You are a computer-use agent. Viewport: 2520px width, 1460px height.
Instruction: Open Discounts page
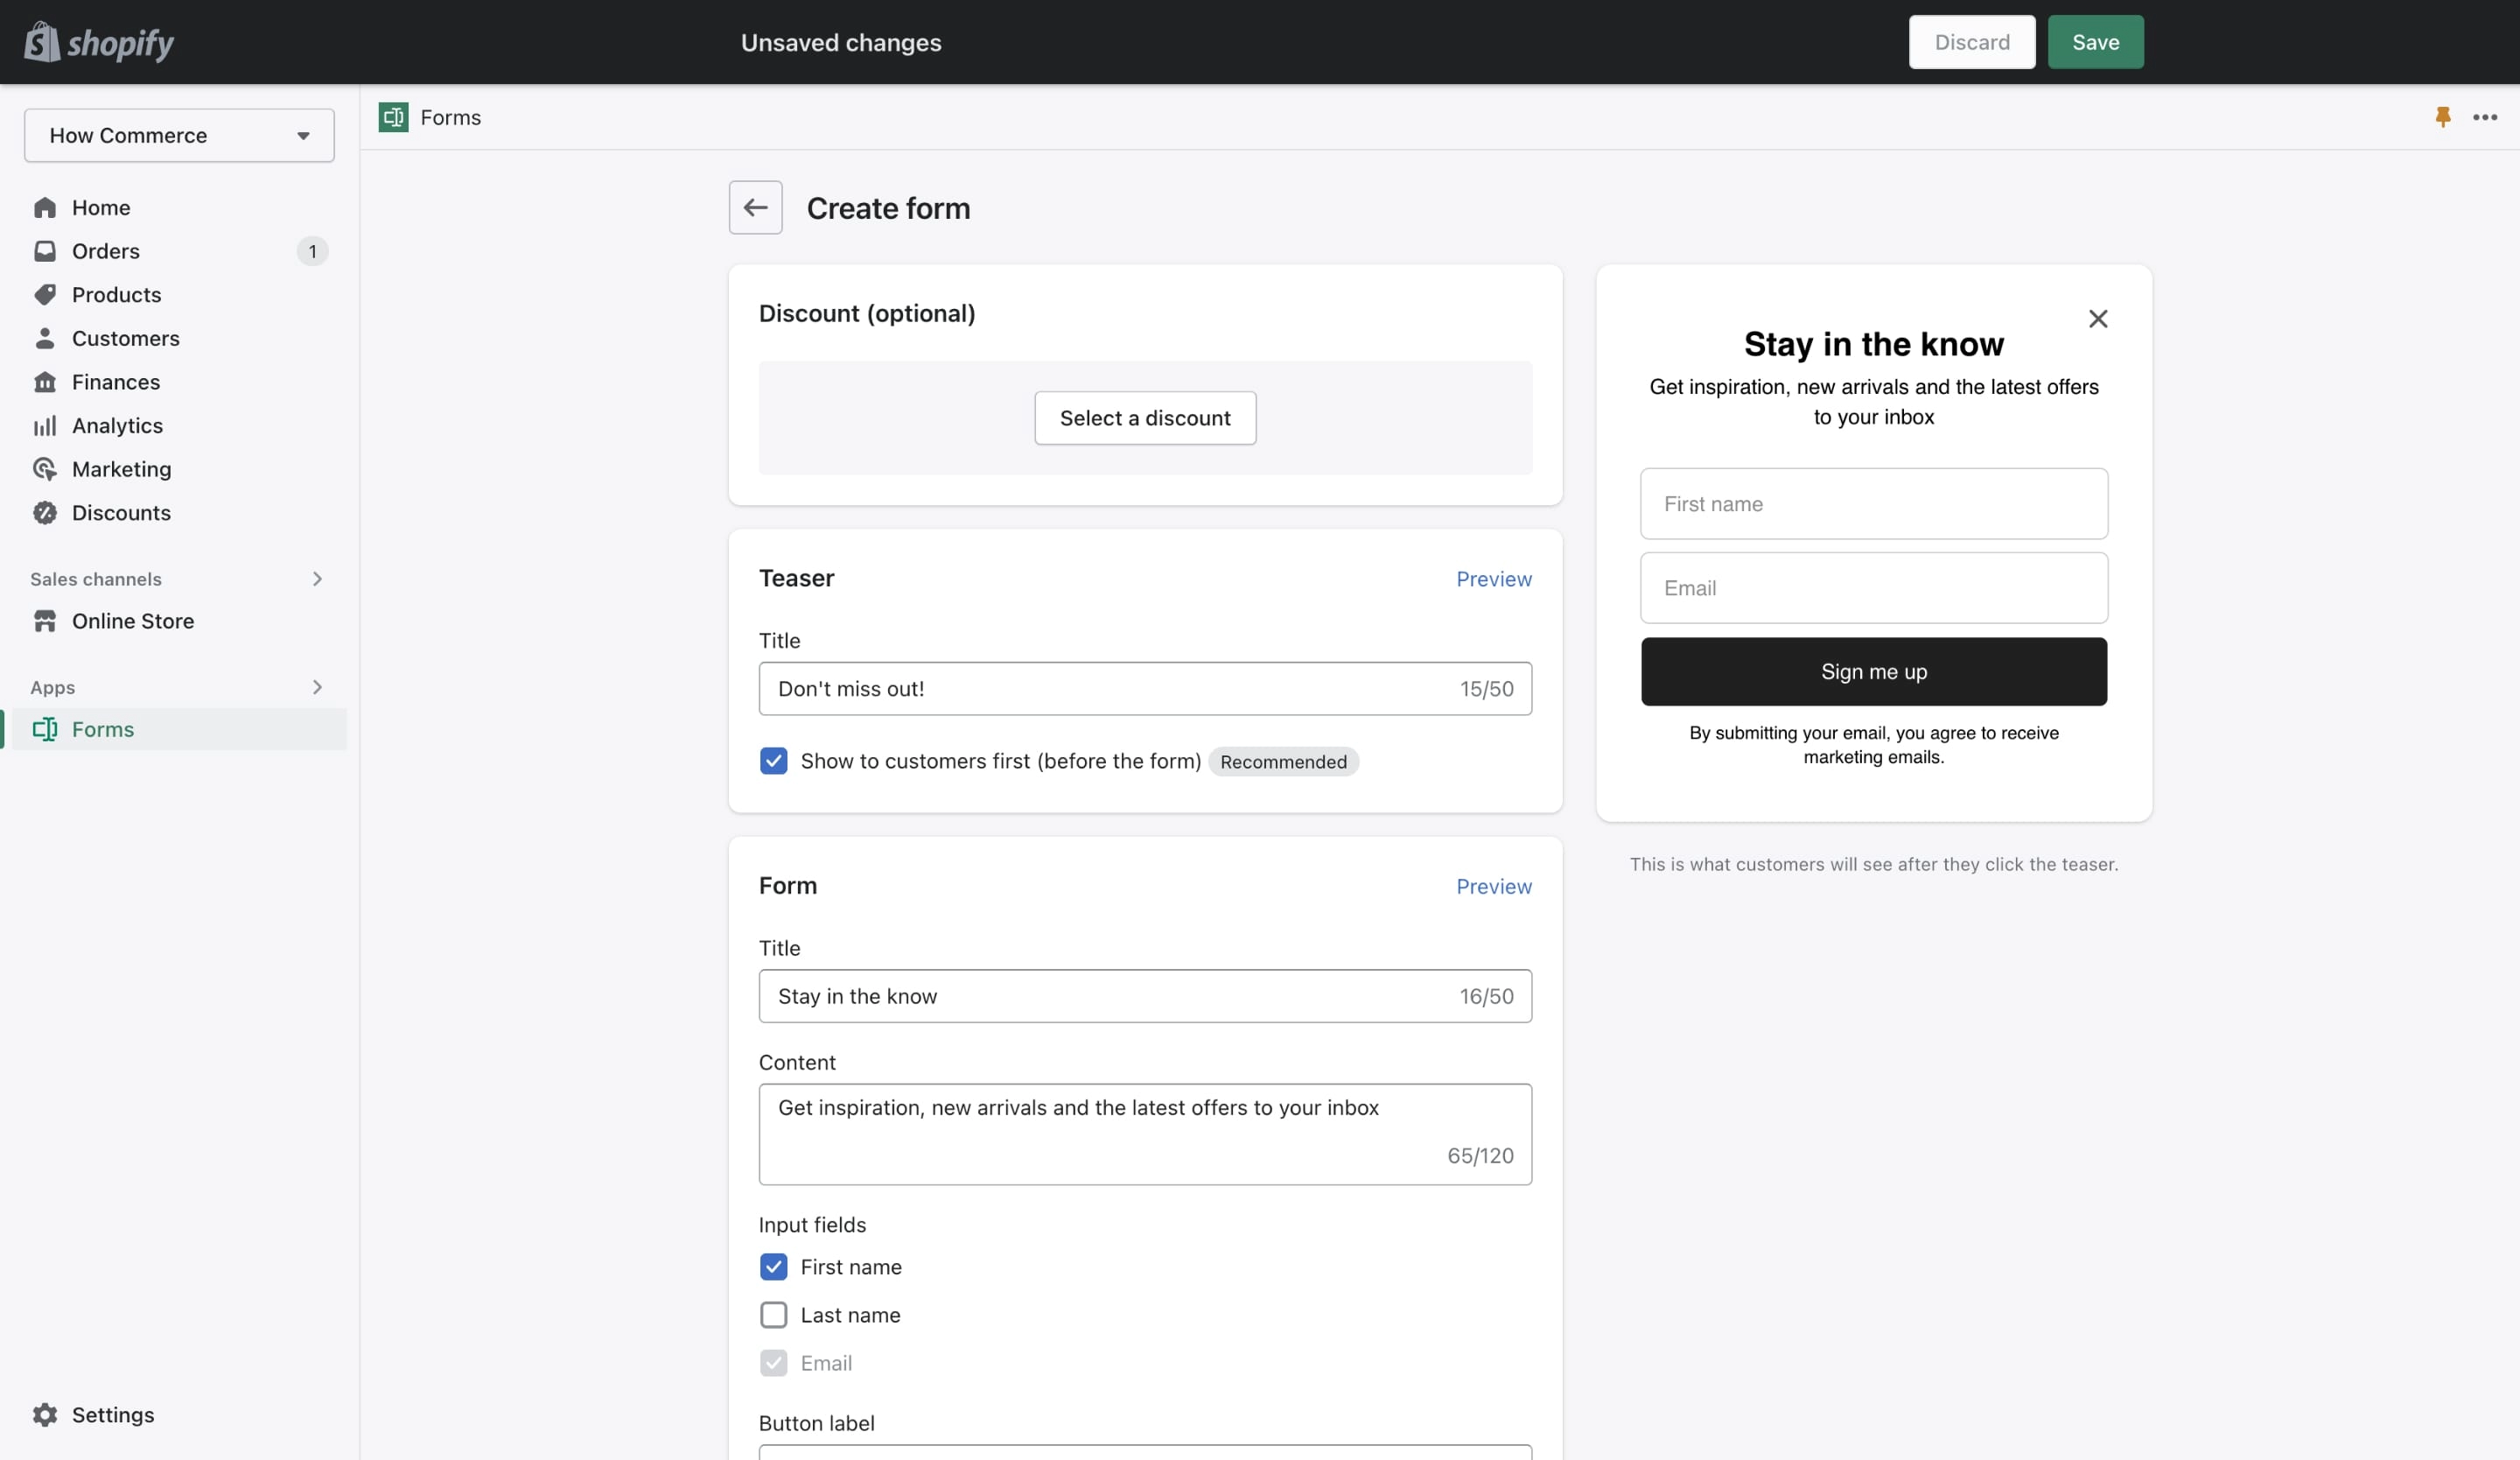121,513
